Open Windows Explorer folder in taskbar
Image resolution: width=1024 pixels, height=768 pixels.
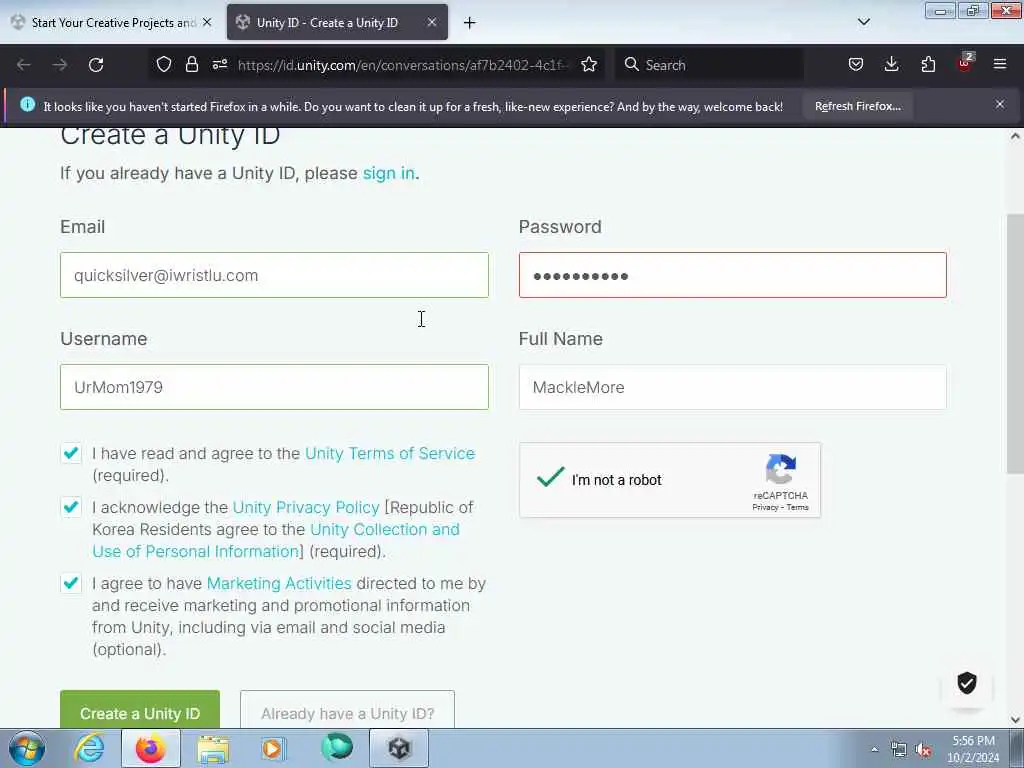pyautogui.click(x=213, y=748)
